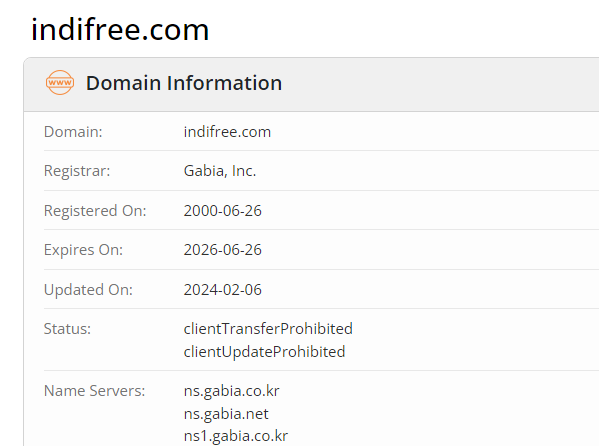Click the updated date 2024-02-06
599x446 pixels.
(x=223, y=290)
